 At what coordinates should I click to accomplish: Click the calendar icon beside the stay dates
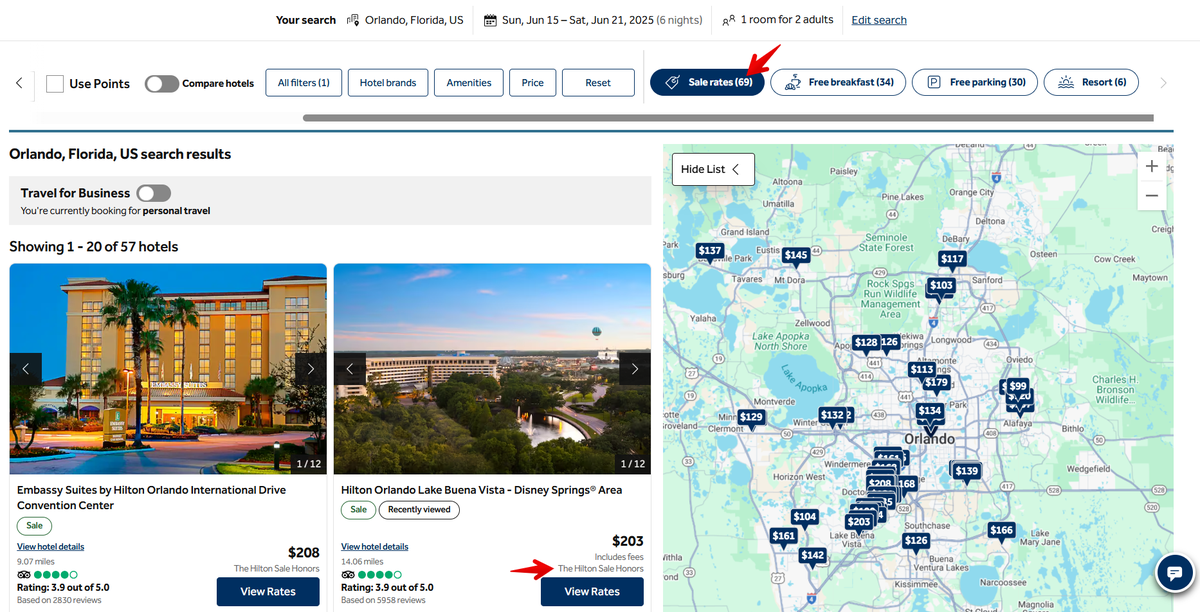490,20
